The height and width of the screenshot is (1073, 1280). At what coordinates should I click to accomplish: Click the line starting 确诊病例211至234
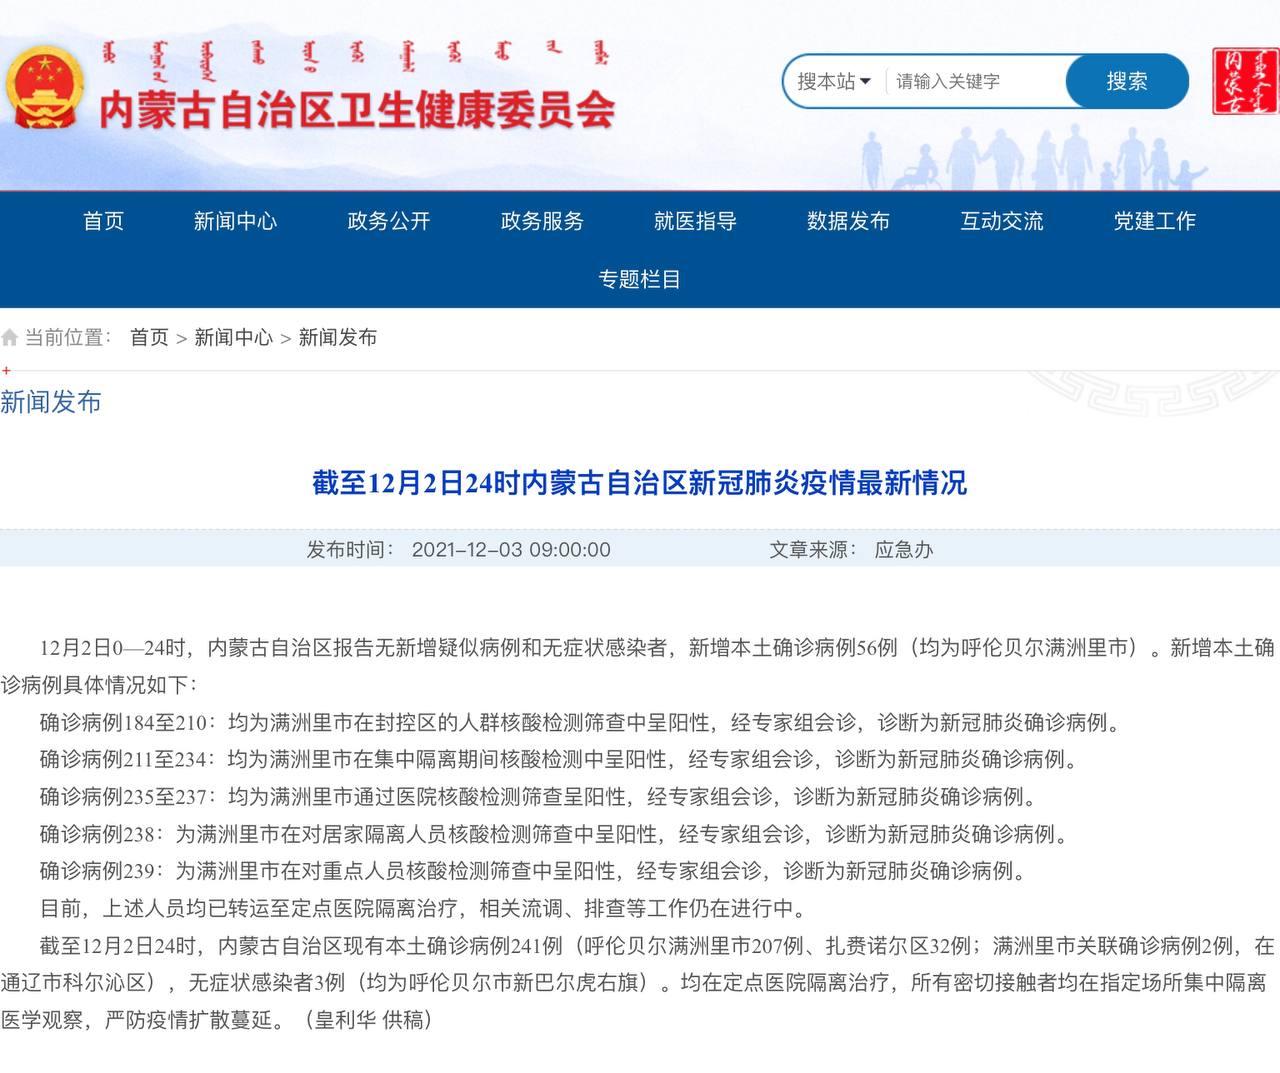tap(561, 760)
